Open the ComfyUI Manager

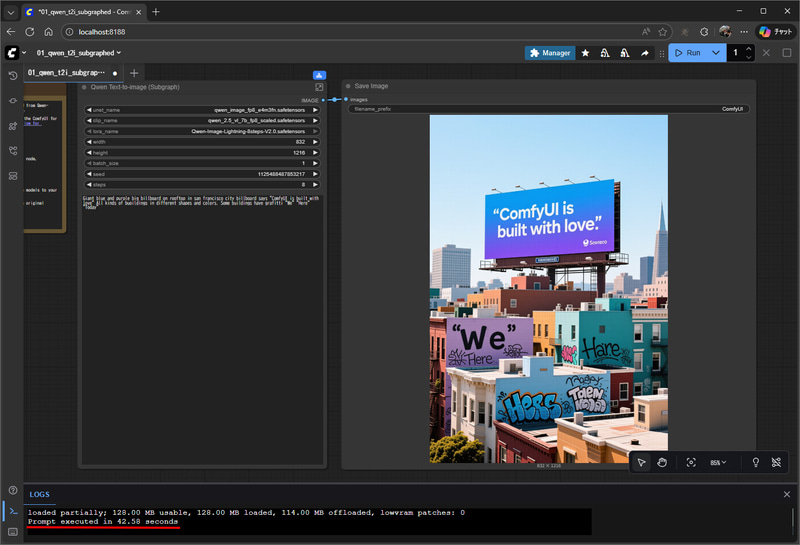point(550,53)
